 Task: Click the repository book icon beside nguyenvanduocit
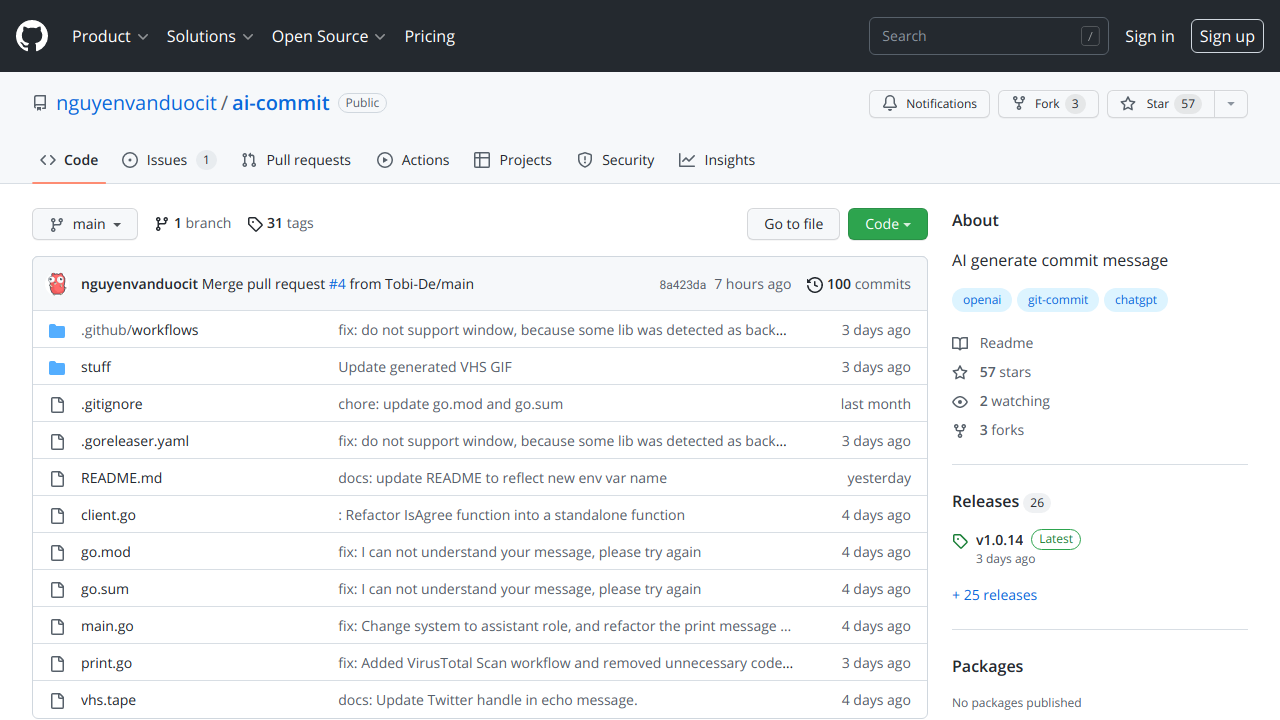(x=40, y=103)
